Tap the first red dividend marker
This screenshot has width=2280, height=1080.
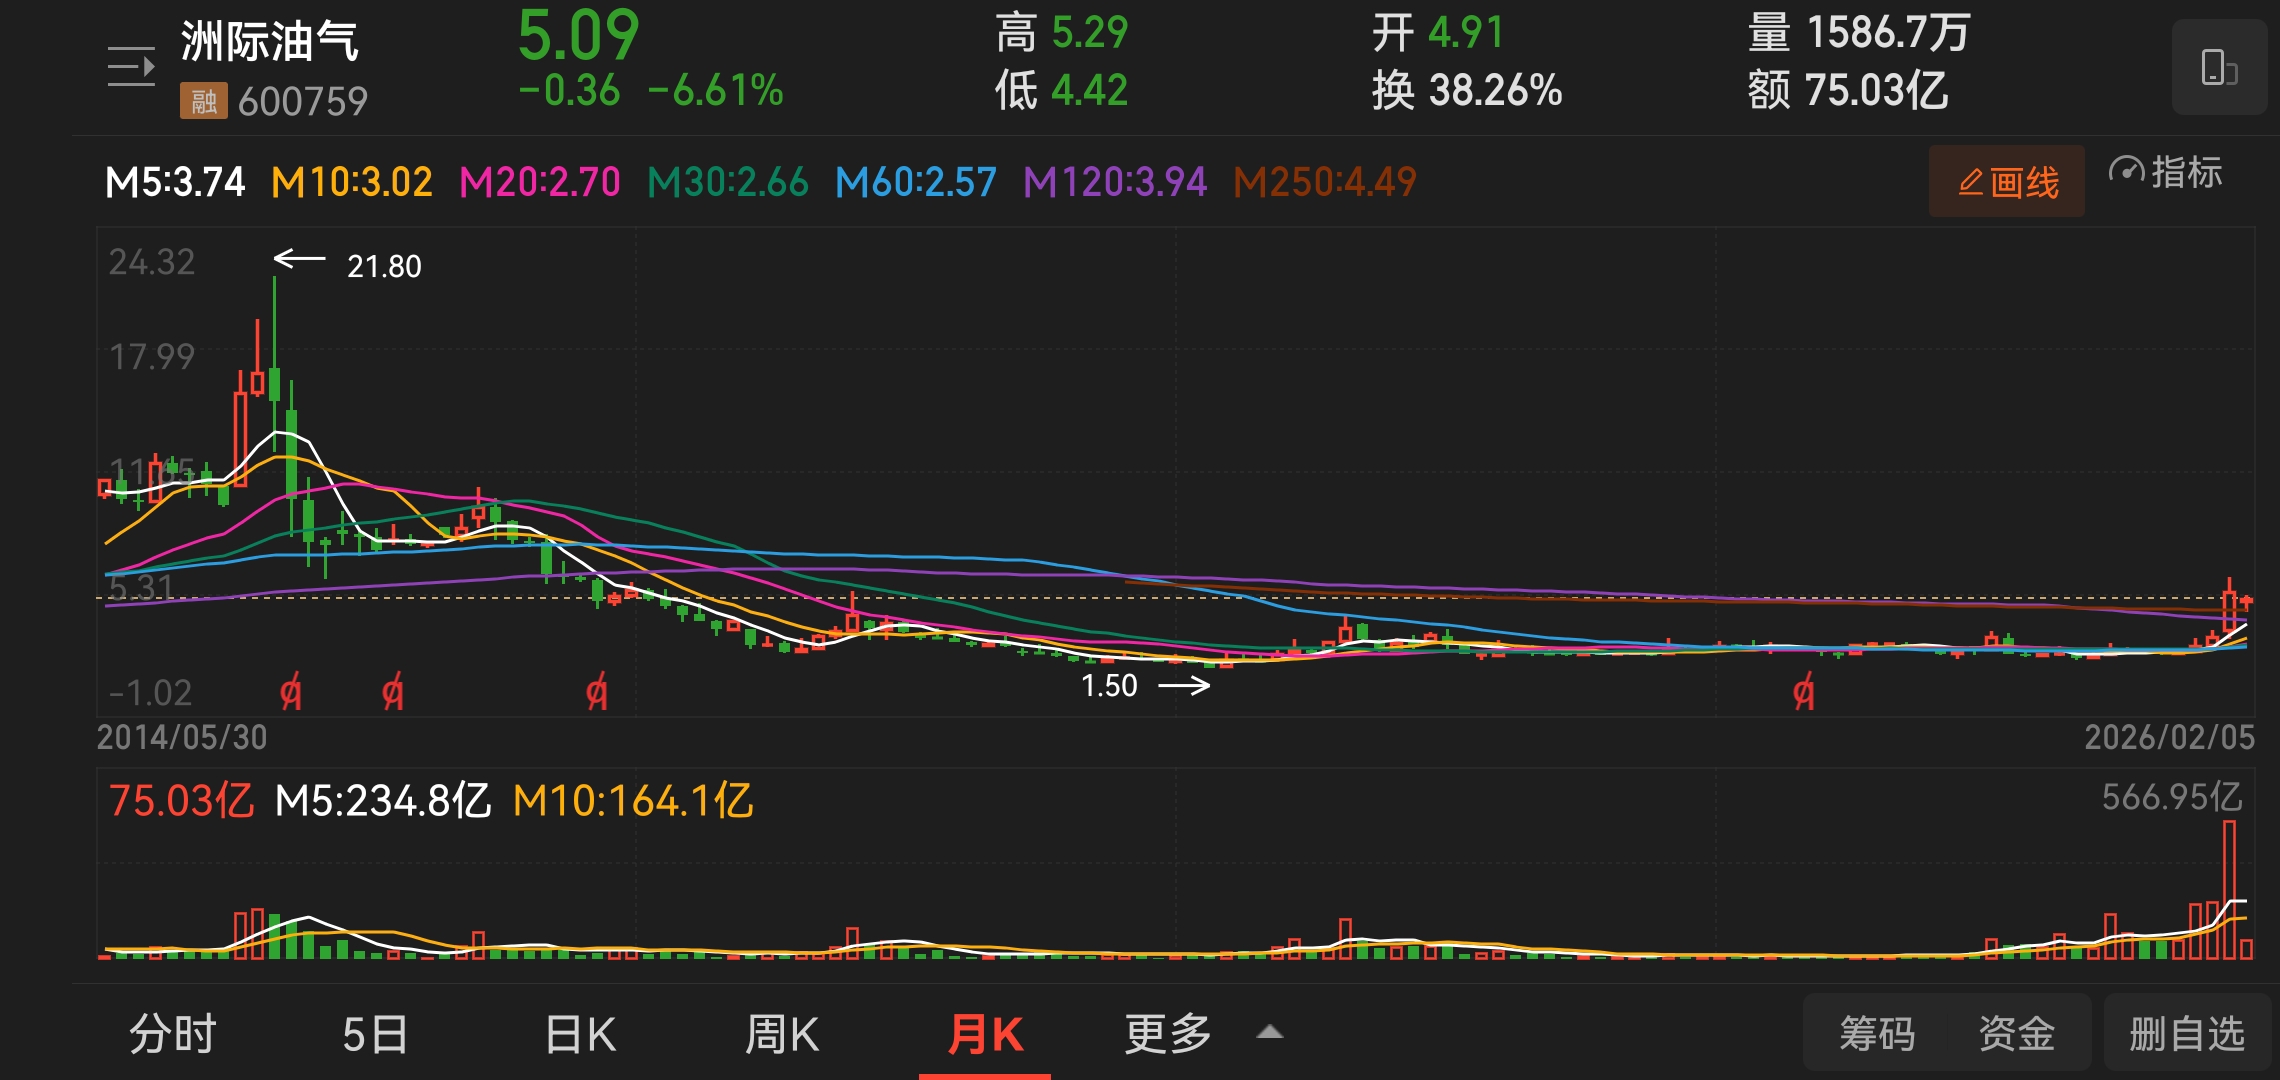(x=290, y=691)
